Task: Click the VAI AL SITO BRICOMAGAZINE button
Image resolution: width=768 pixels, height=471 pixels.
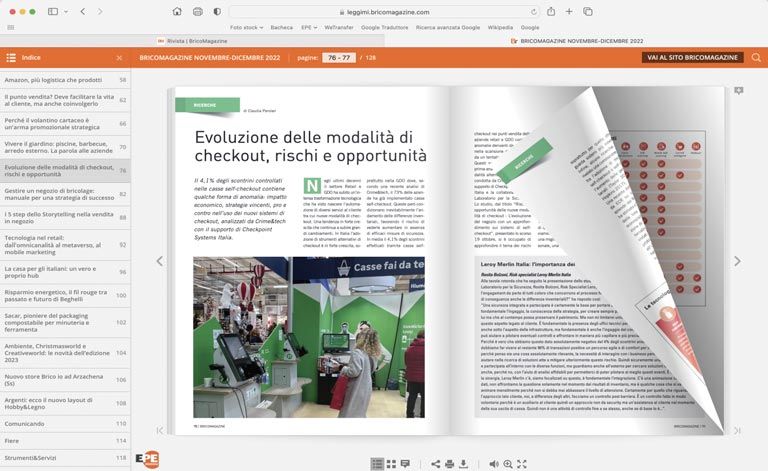Action: tap(692, 57)
